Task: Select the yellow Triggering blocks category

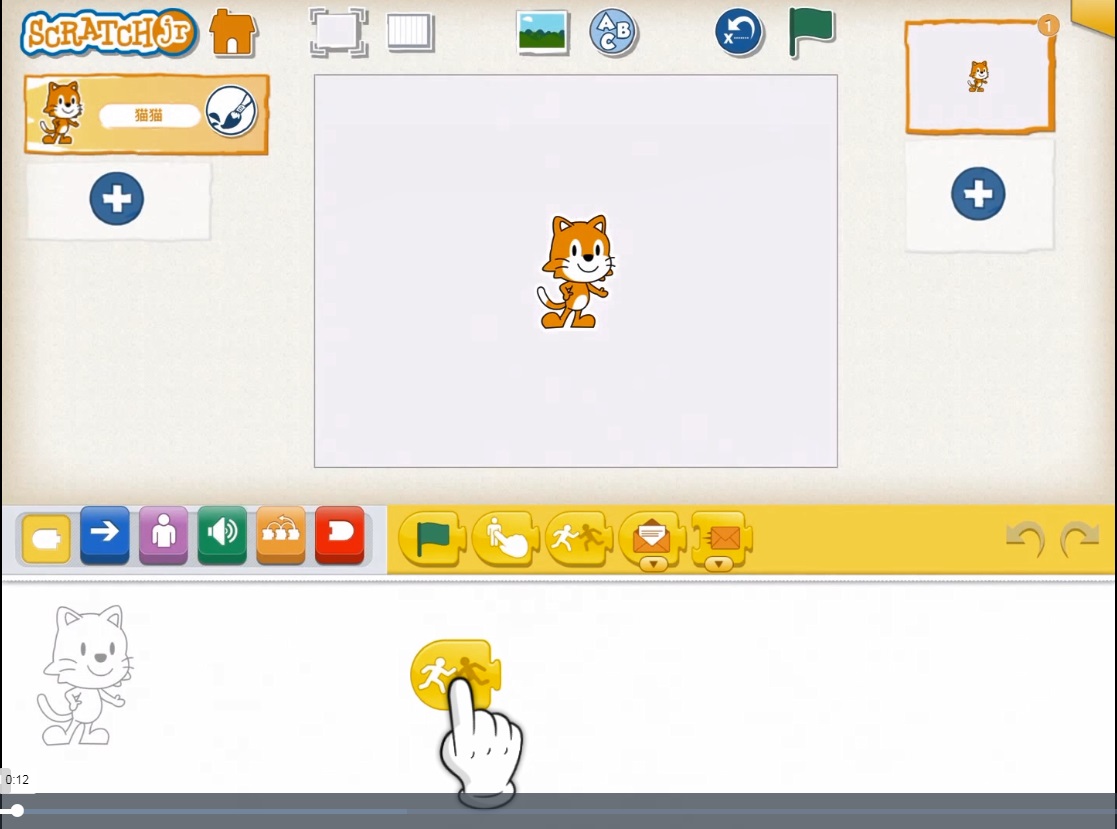Action: tap(46, 538)
